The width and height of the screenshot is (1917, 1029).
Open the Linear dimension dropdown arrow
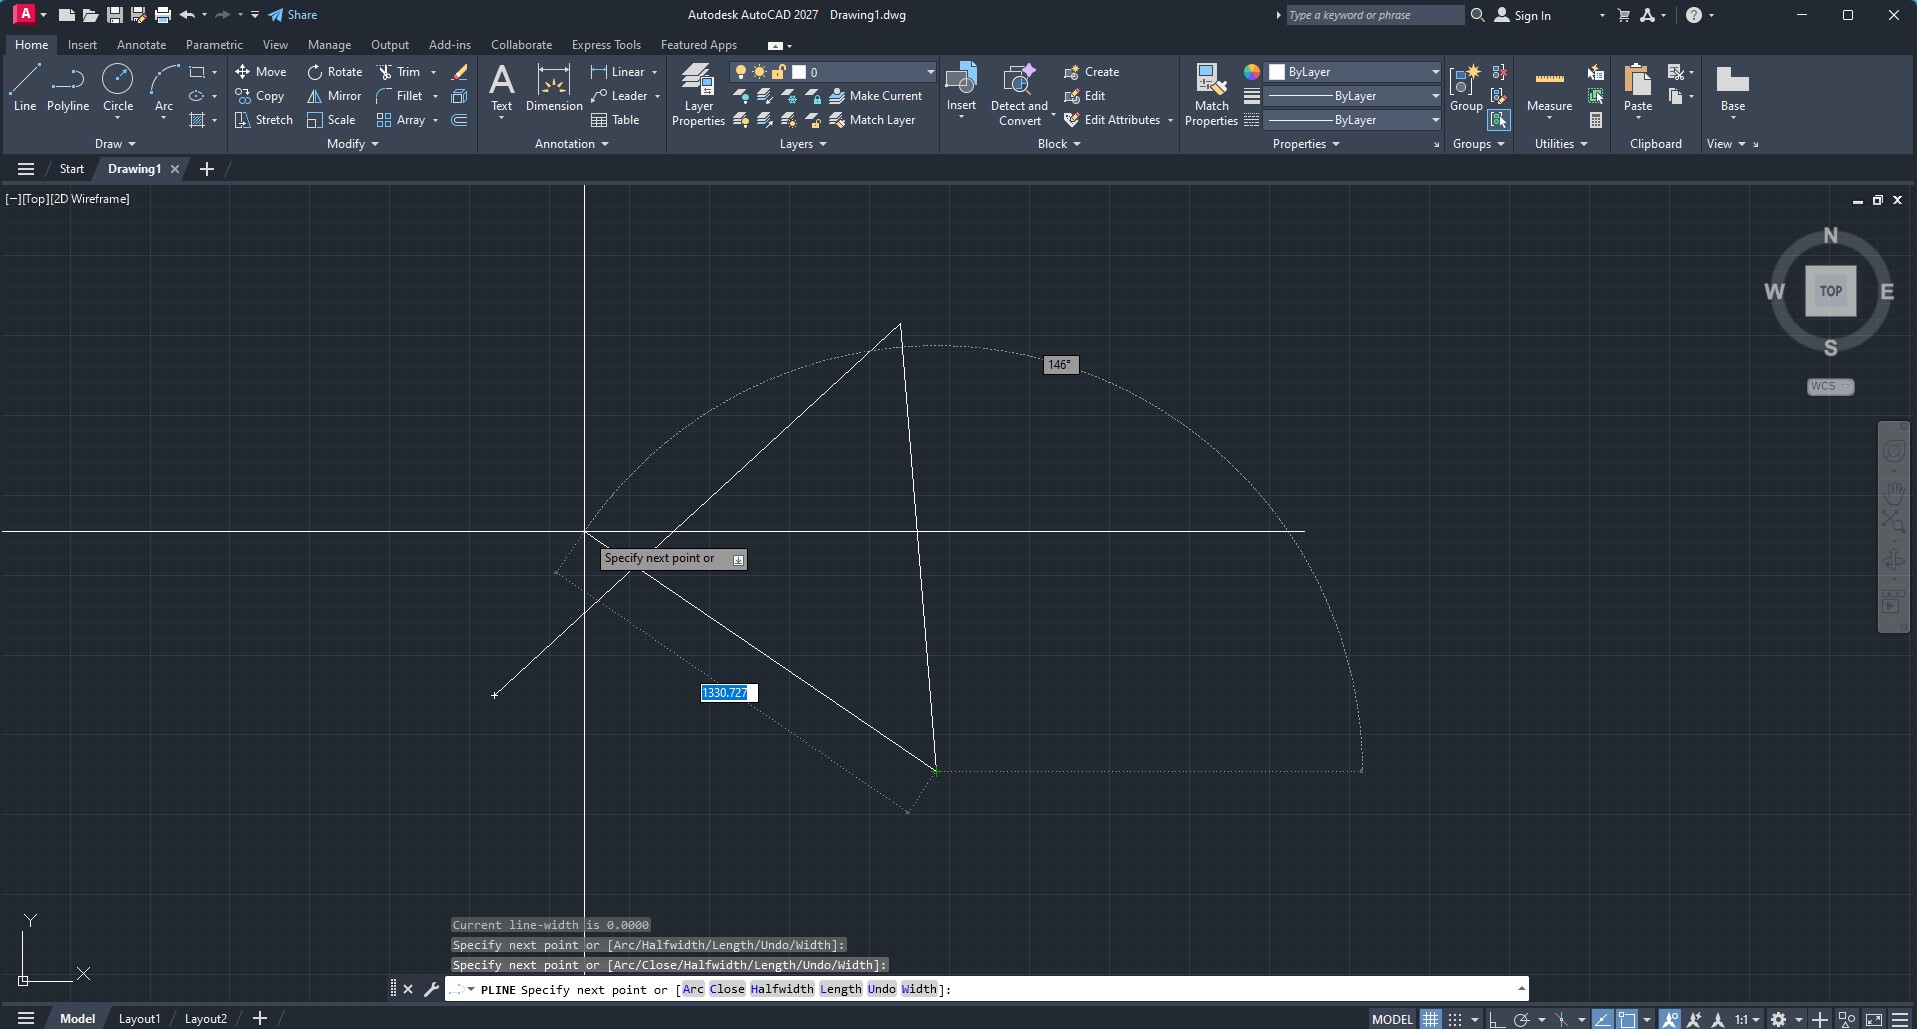pyautogui.click(x=655, y=72)
